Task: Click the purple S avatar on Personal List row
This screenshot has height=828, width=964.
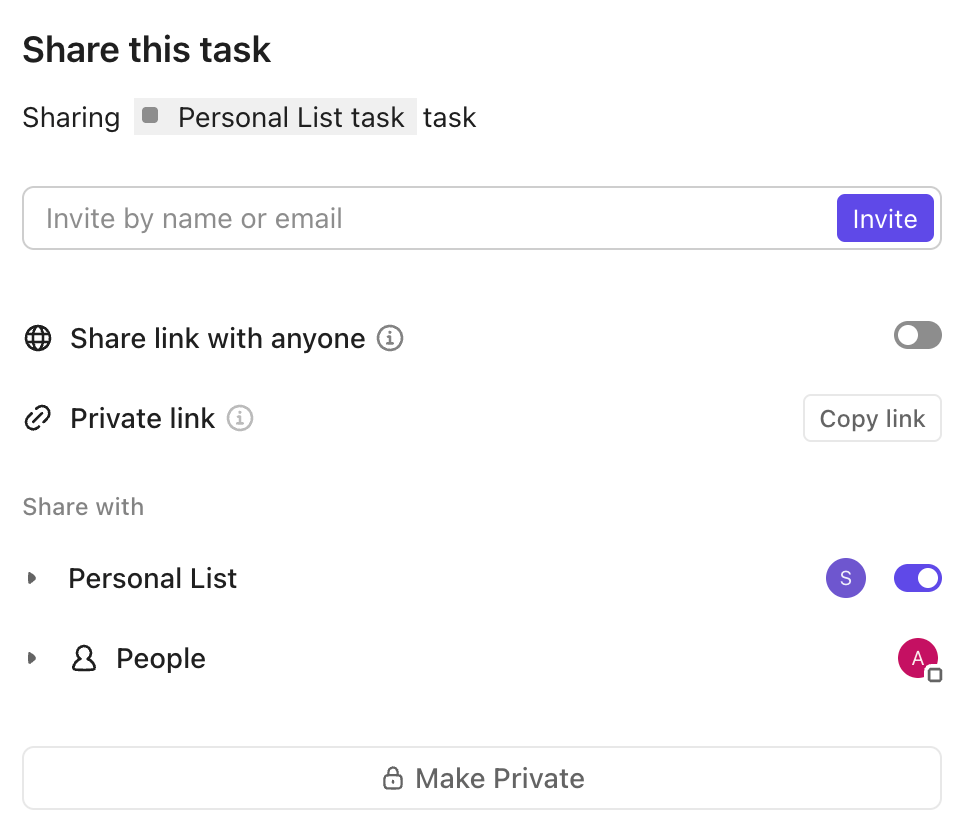Action: pos(846,578)
